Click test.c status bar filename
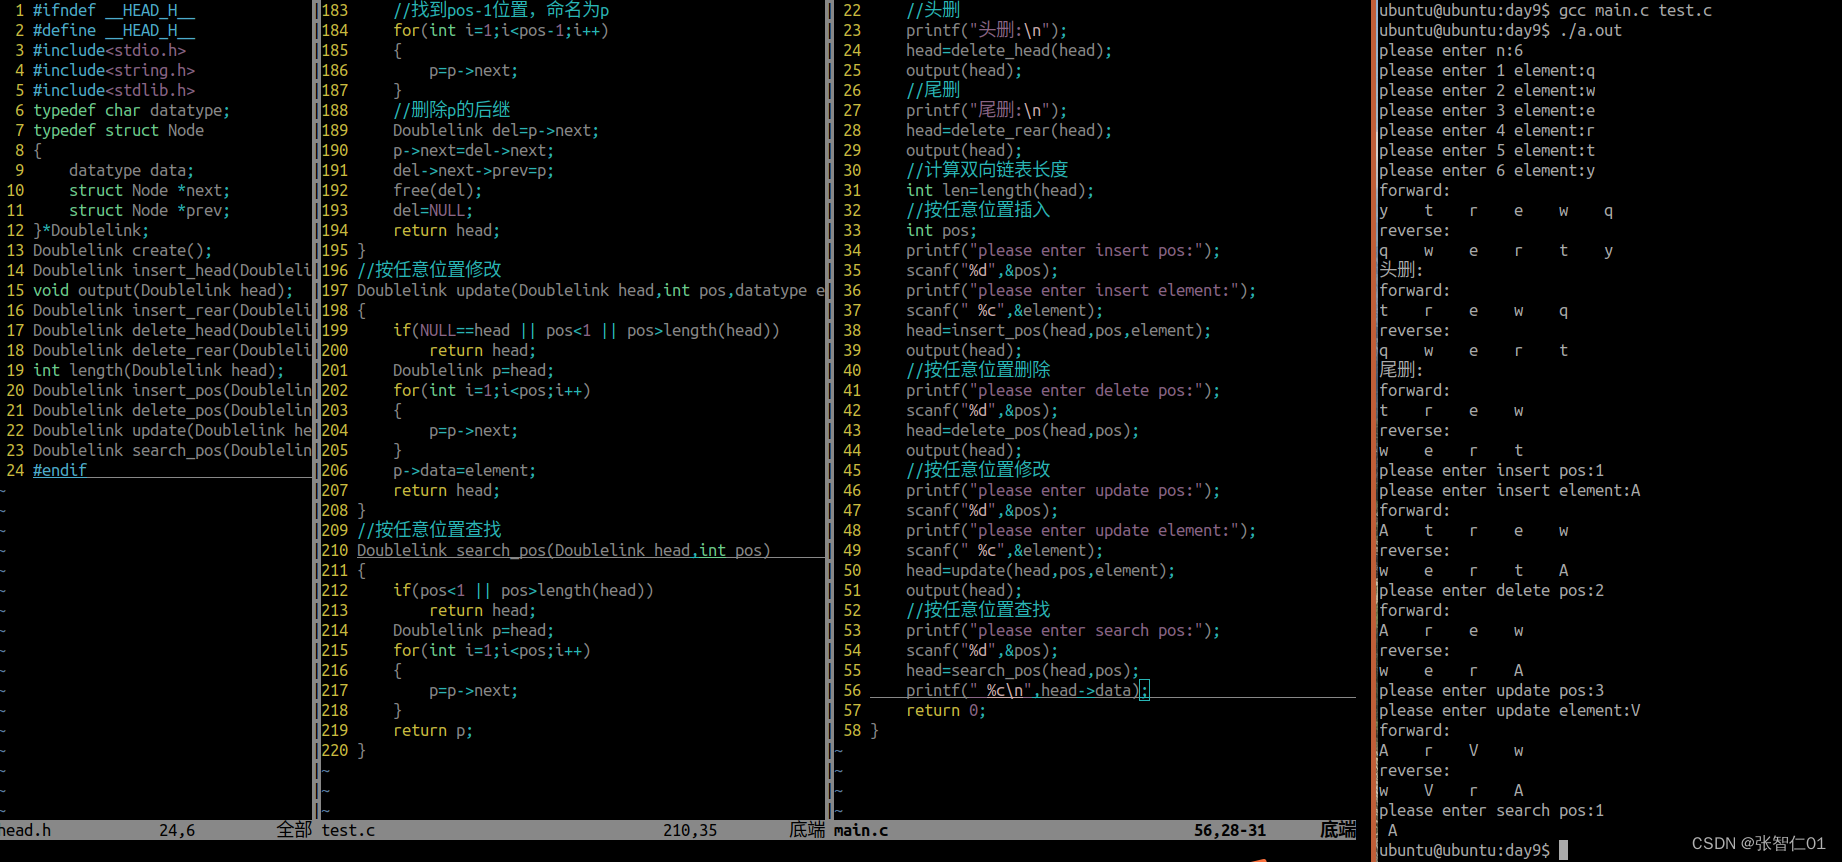Viewport: 1842px width, 862px height. point(348,830)
